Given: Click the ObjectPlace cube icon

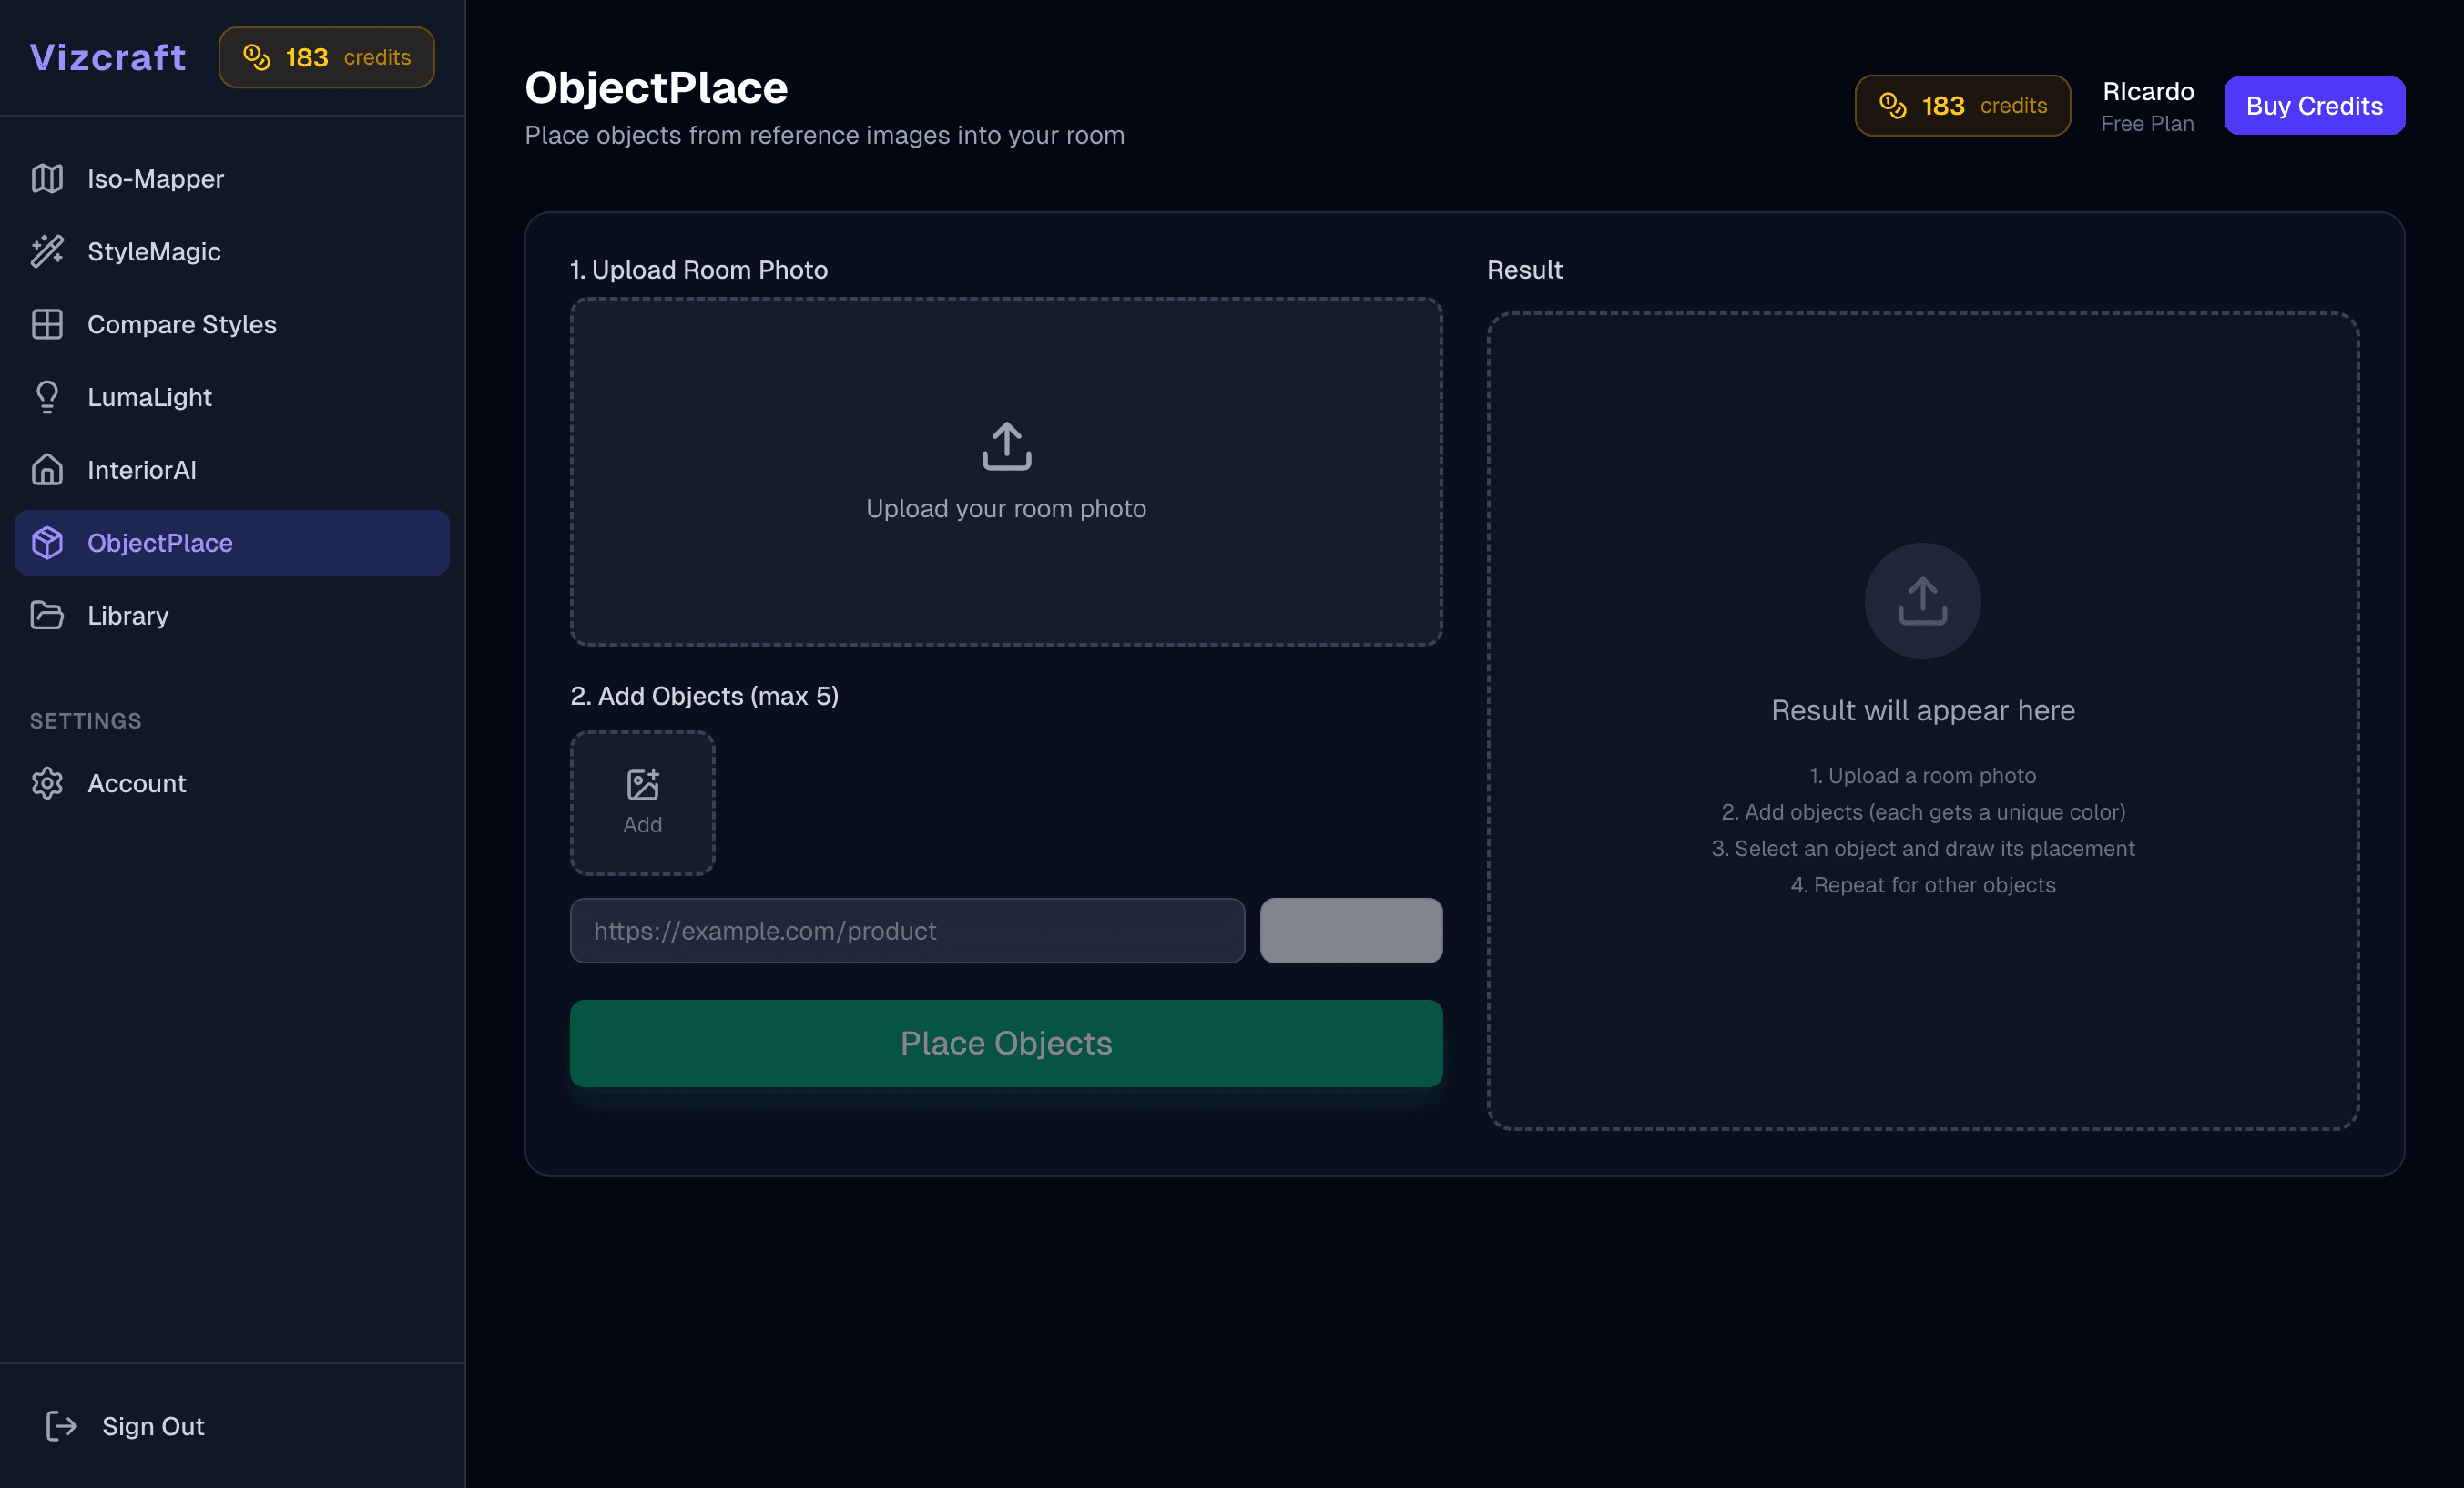Looking at the screenshot, I should click(47, 543).
